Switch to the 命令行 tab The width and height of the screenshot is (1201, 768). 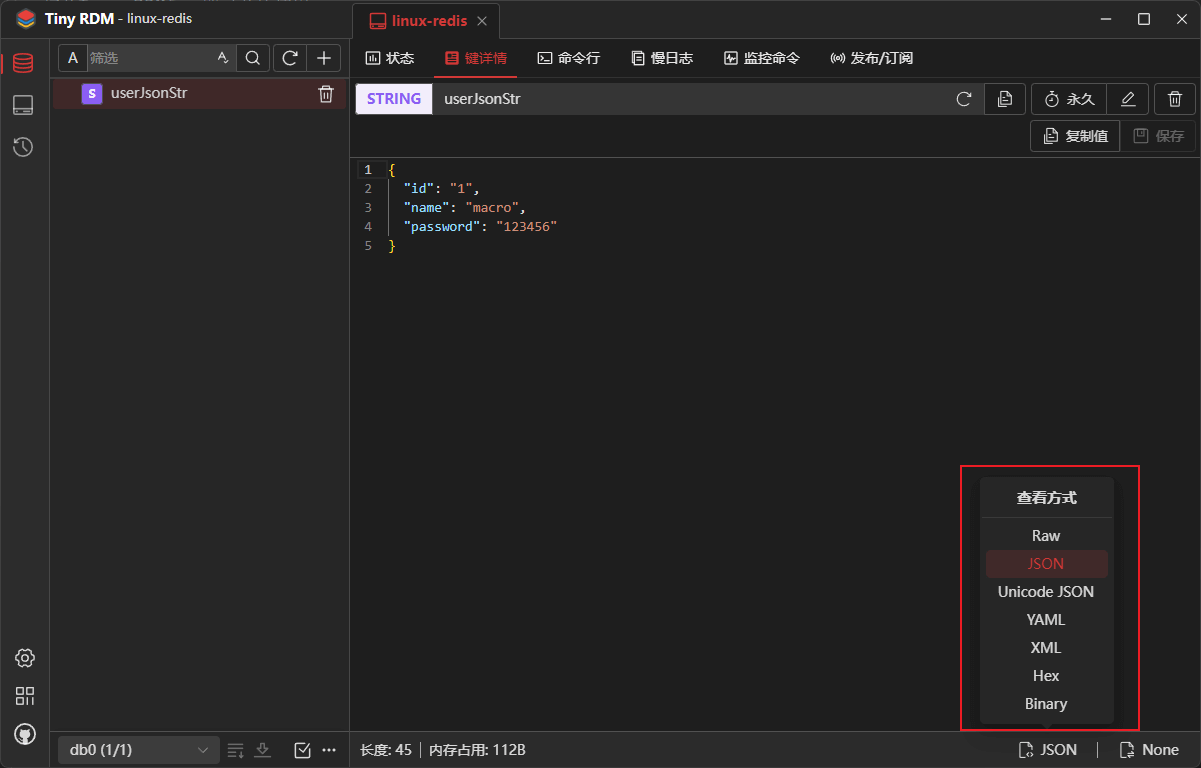click(x=569, y=58)
